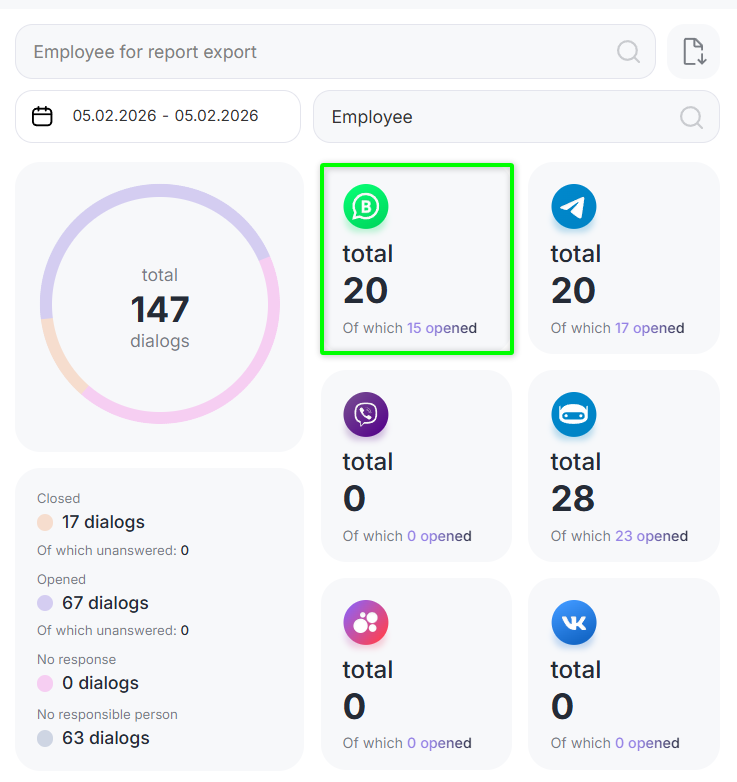Click the calendar icon in date field
This screenshot has width=737, height=782.
(x=42, y=116)
